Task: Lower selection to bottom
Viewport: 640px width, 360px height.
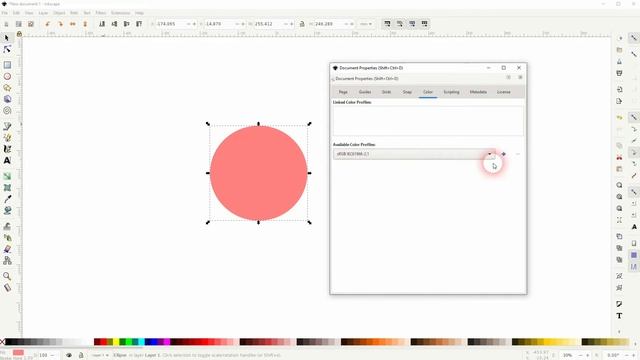Action: 102,24
